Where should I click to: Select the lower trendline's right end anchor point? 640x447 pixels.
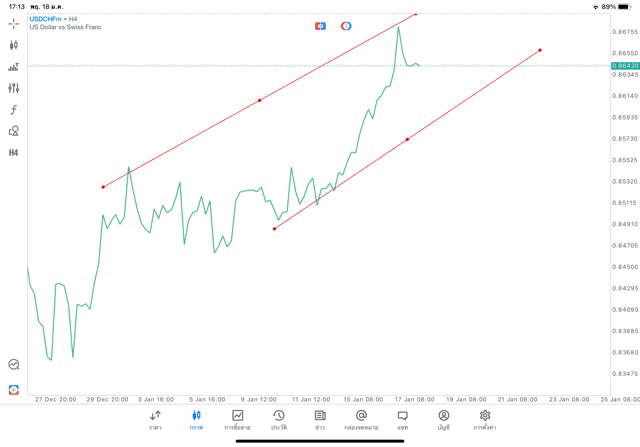(x=540, y=50)
